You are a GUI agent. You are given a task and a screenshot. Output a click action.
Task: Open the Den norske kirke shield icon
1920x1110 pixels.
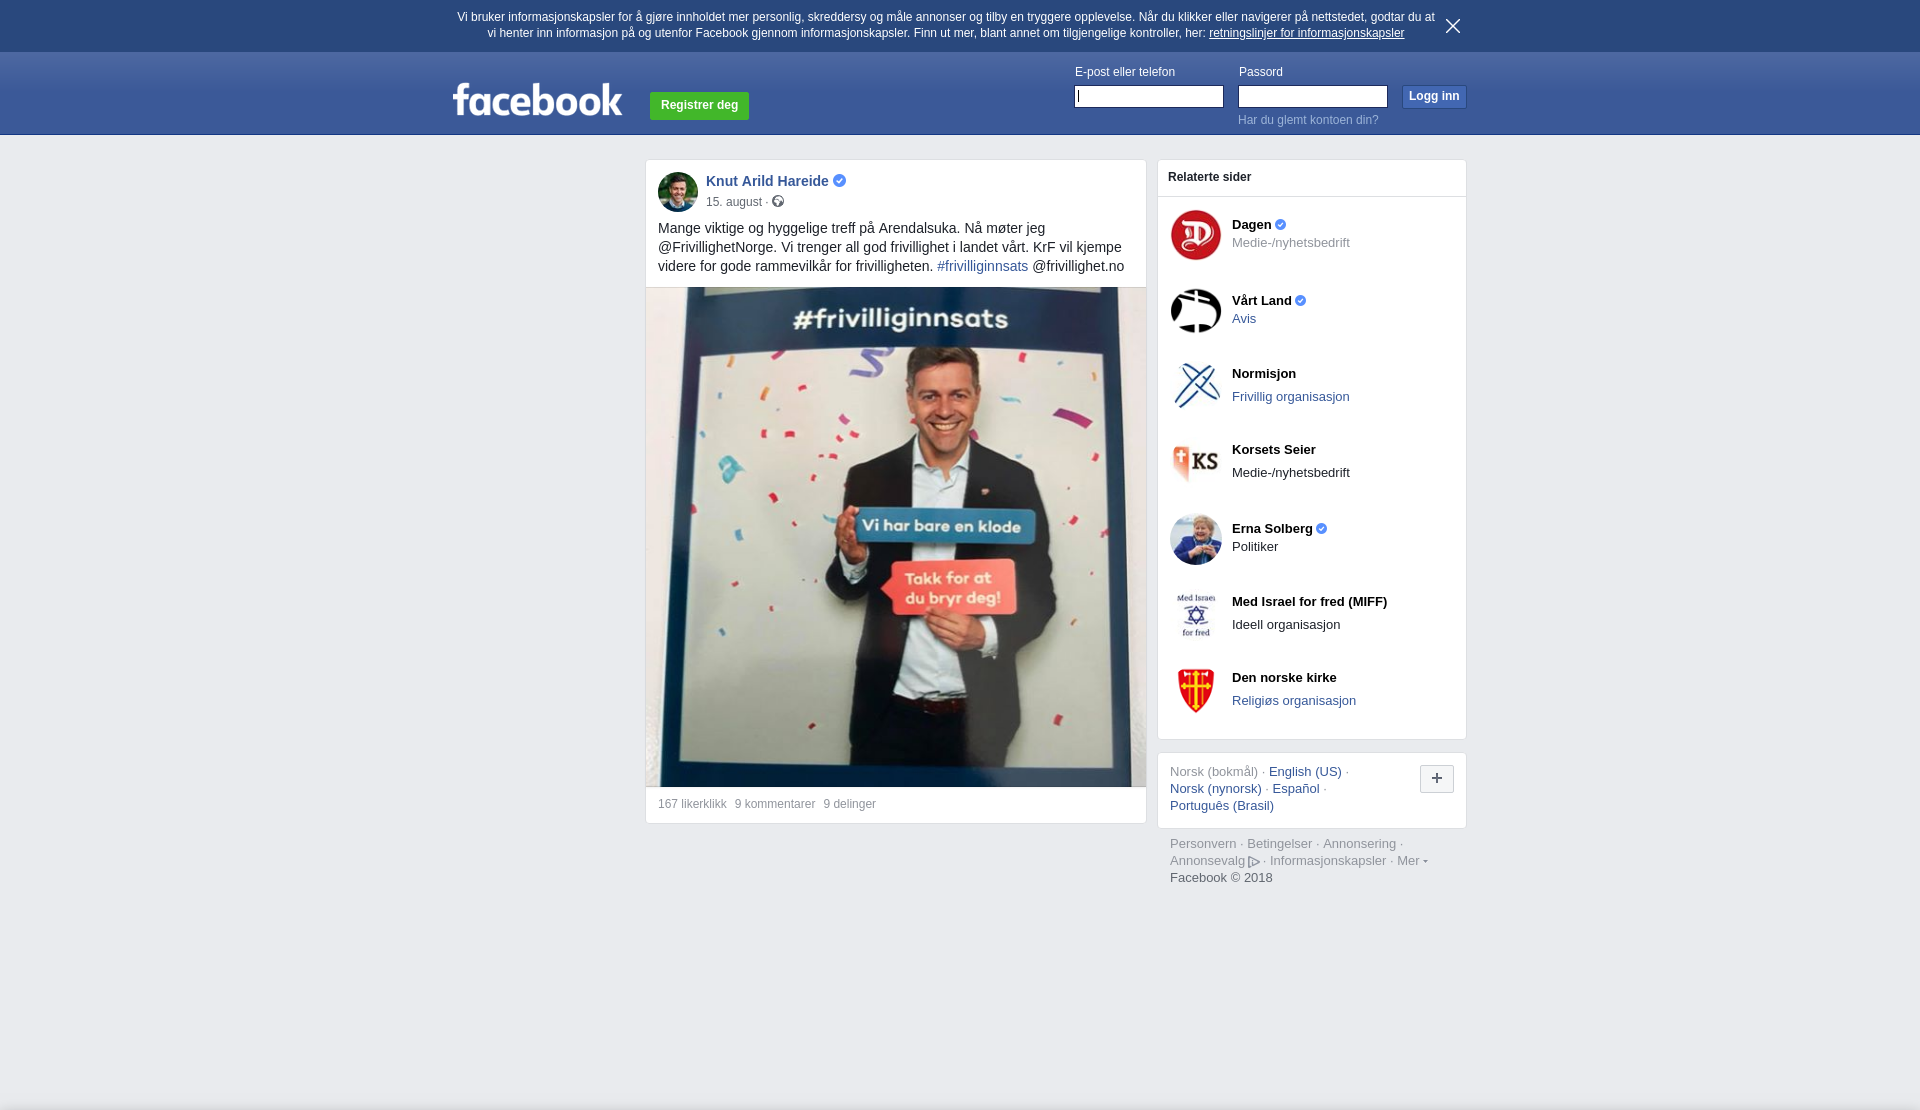coord(1196,691)
